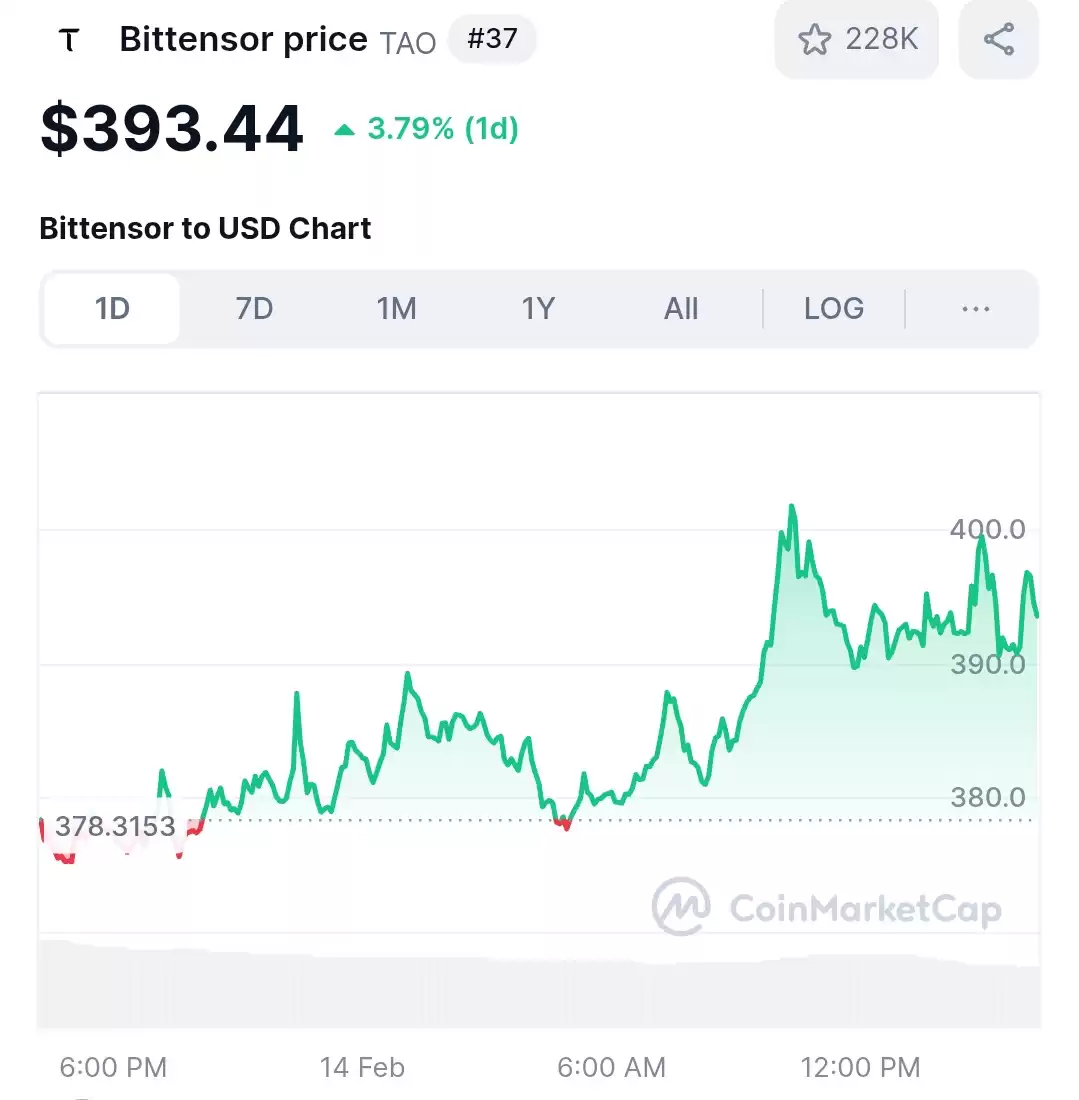
Task: Add TAO to watchlist via star icon
Action: pos(815,39)
